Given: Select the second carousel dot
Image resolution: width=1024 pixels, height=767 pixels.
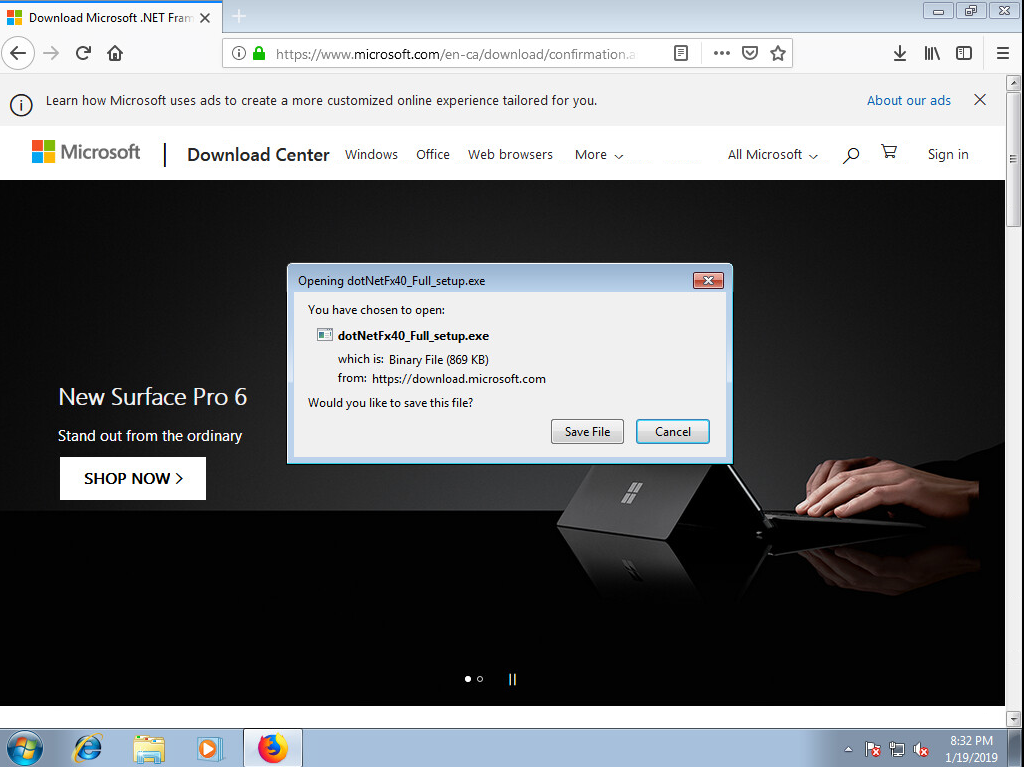Looking at the screenshot, I should pyautogui.click(x=480, y=679).
